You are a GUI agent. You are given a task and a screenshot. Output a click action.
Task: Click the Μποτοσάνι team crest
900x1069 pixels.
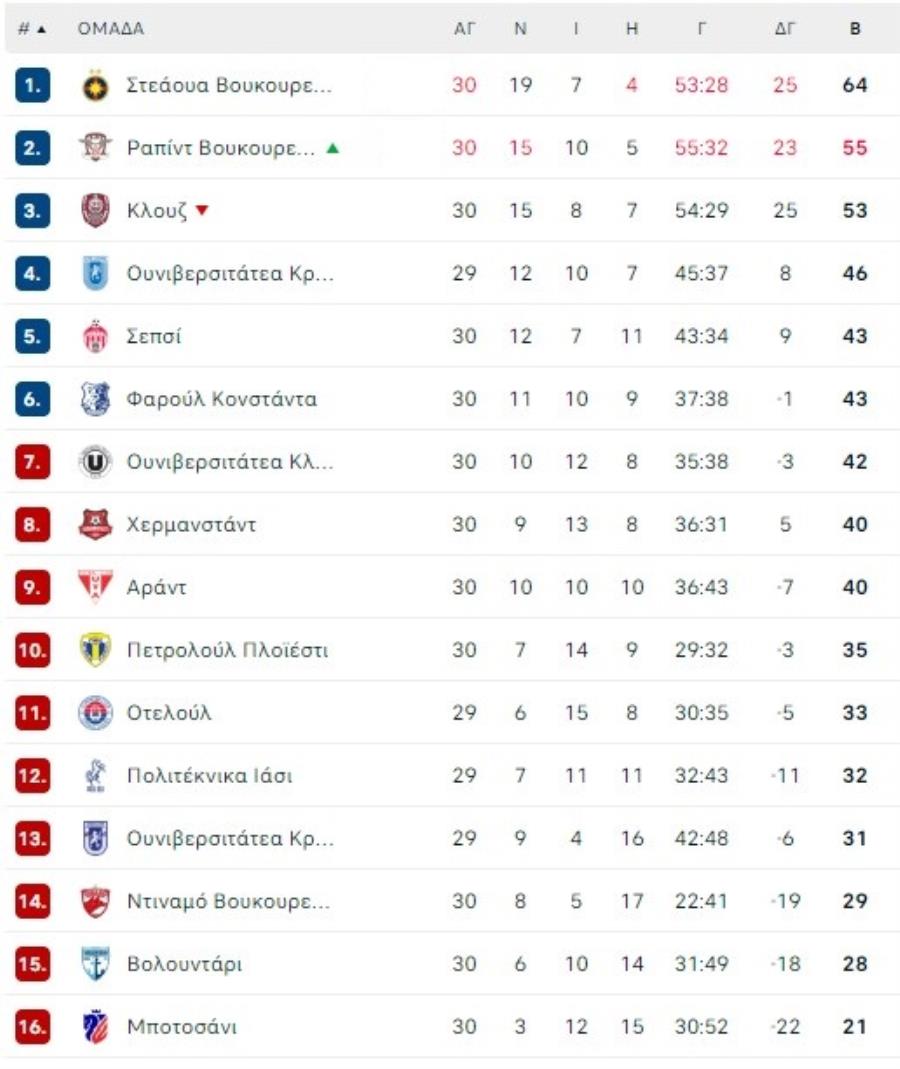point(95,1027)
